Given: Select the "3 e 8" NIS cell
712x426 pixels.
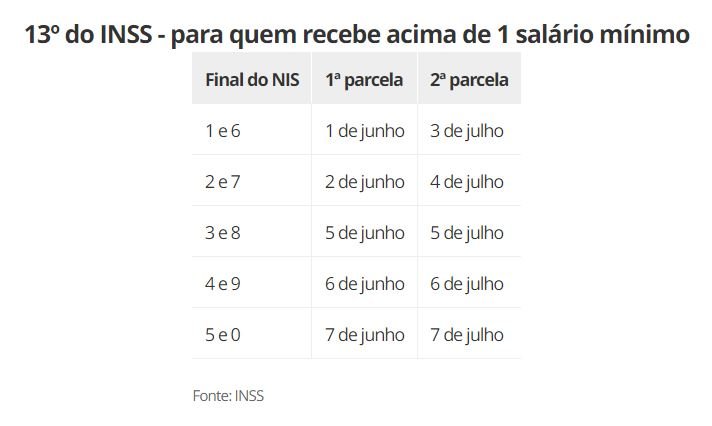Looking at the screenshot, I should [223, 233].
